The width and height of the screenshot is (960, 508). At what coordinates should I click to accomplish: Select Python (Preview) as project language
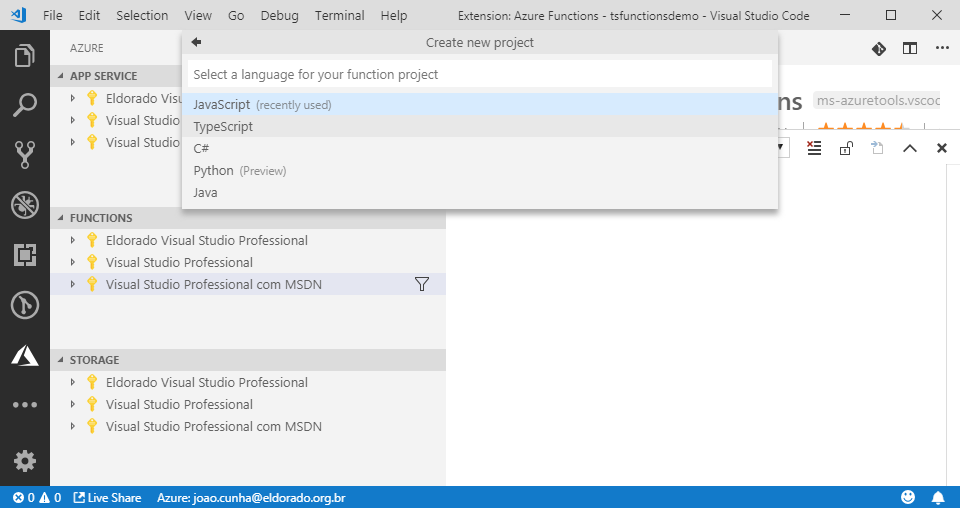480,170
